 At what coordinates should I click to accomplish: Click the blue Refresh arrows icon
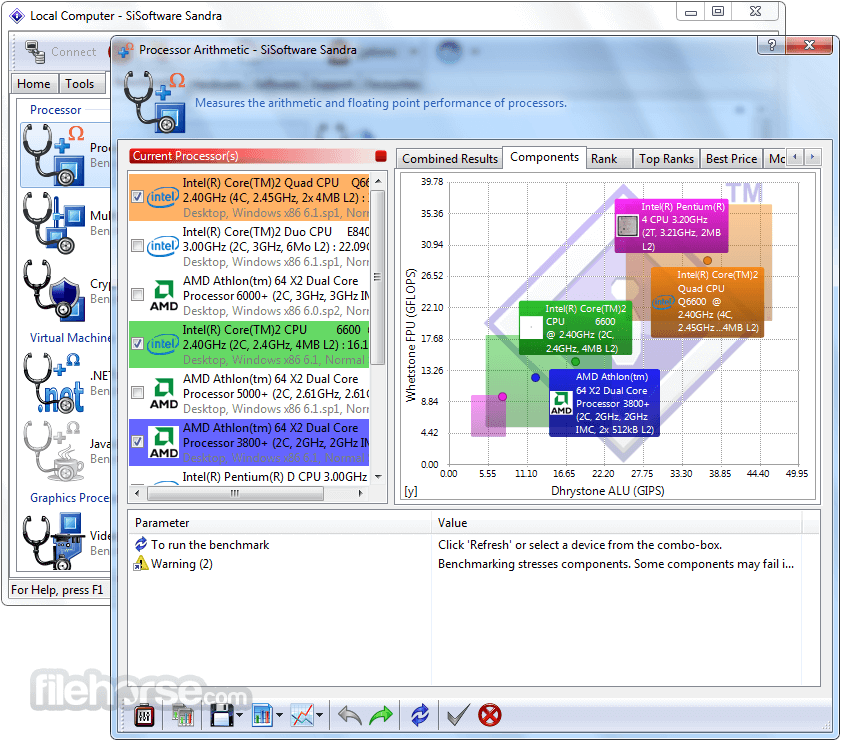(x=420, y=715)
